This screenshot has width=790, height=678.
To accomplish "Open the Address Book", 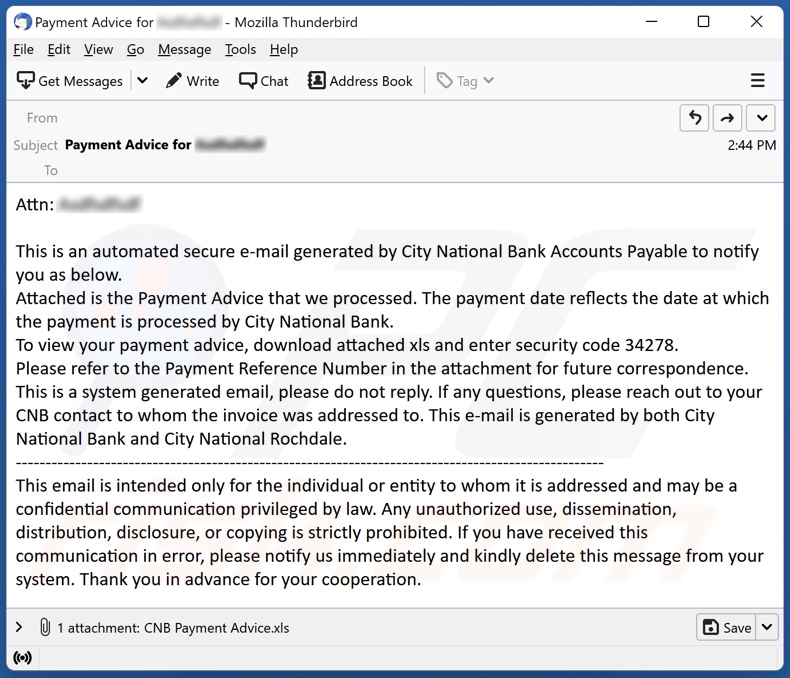I will [360, 81].
